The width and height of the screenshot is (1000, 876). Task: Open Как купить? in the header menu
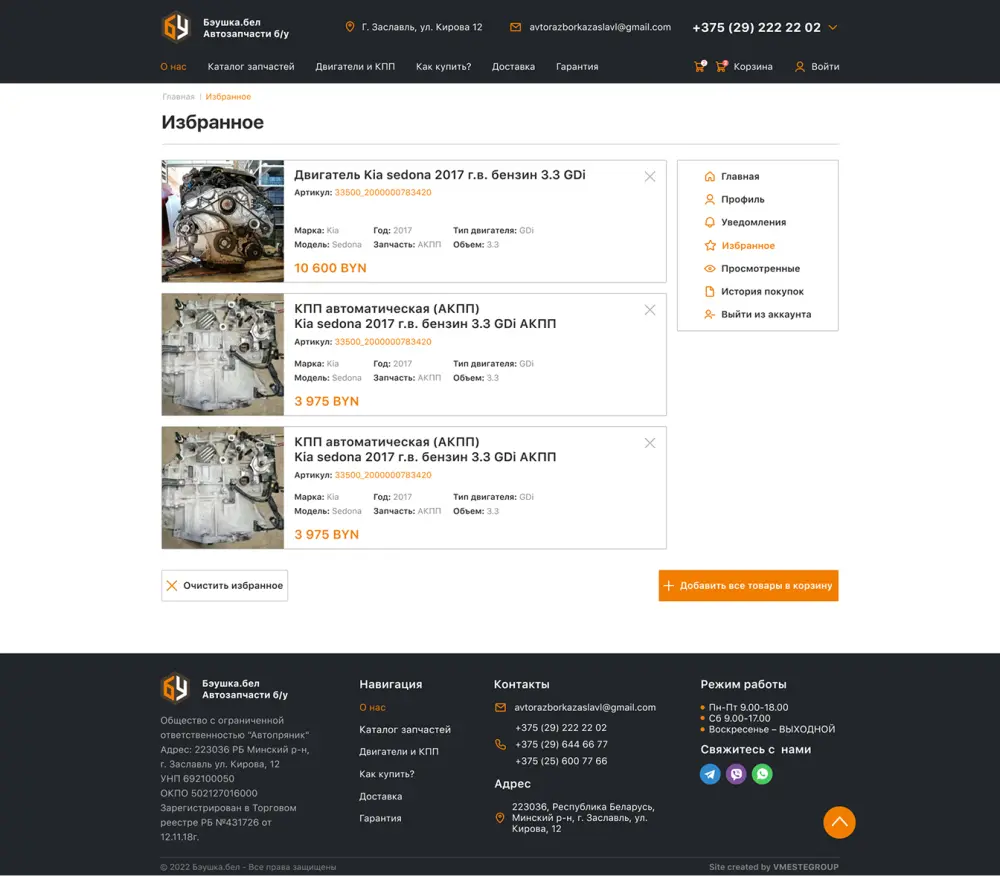443,66
